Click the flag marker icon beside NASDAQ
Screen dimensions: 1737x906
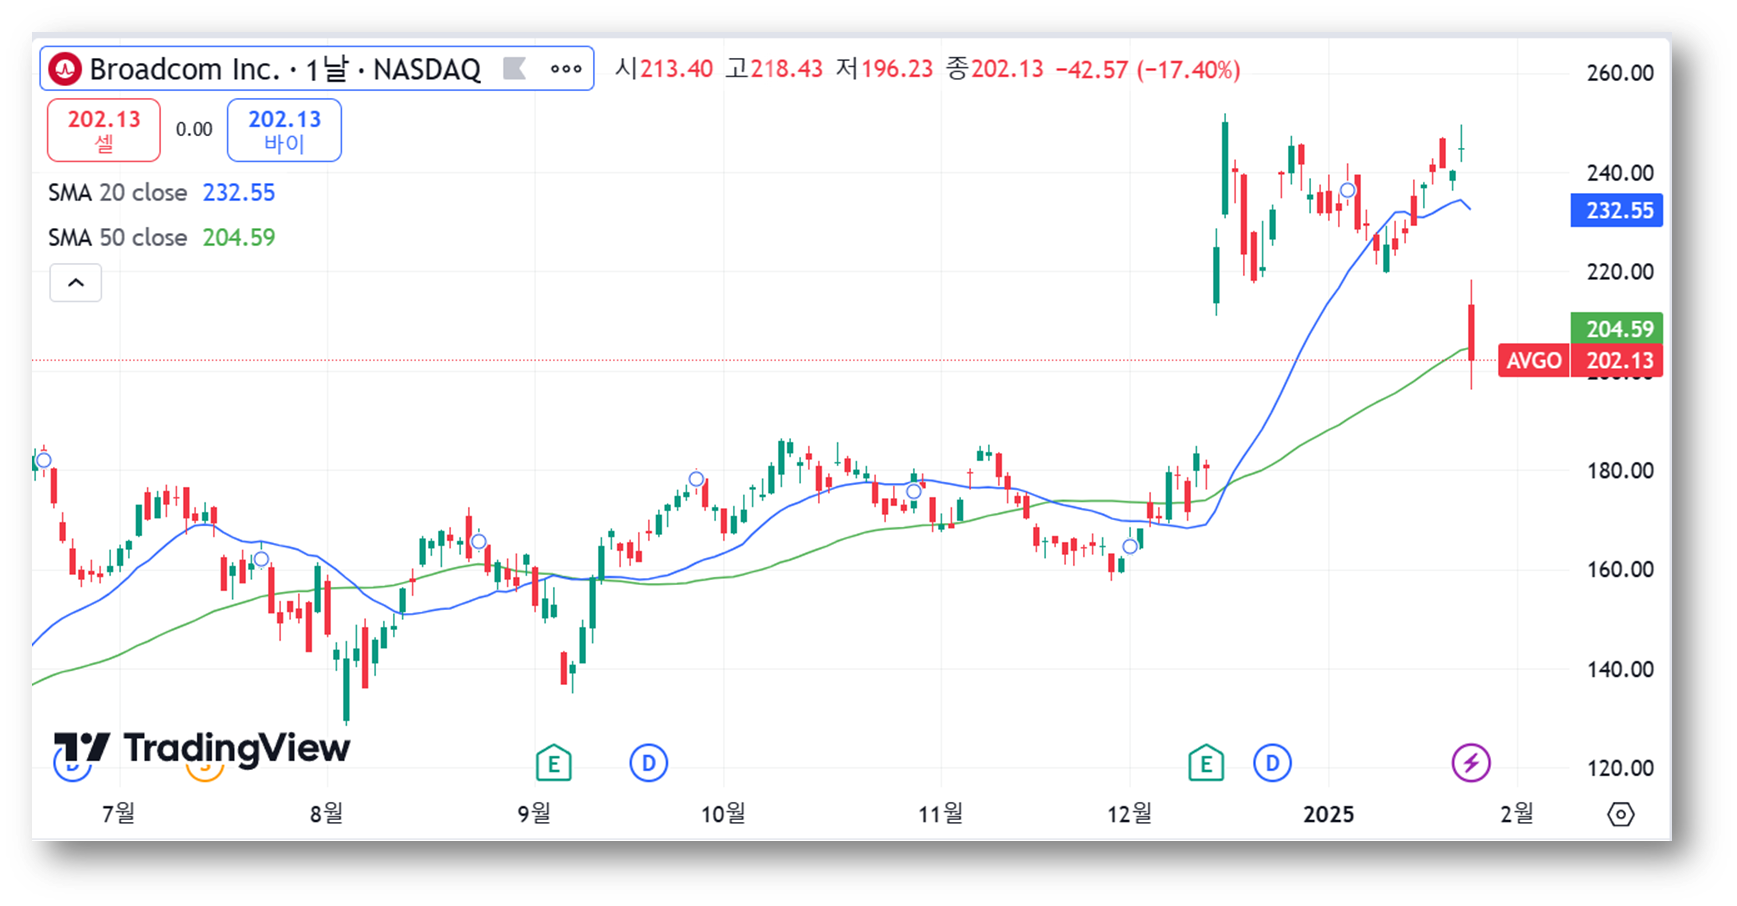514,68
